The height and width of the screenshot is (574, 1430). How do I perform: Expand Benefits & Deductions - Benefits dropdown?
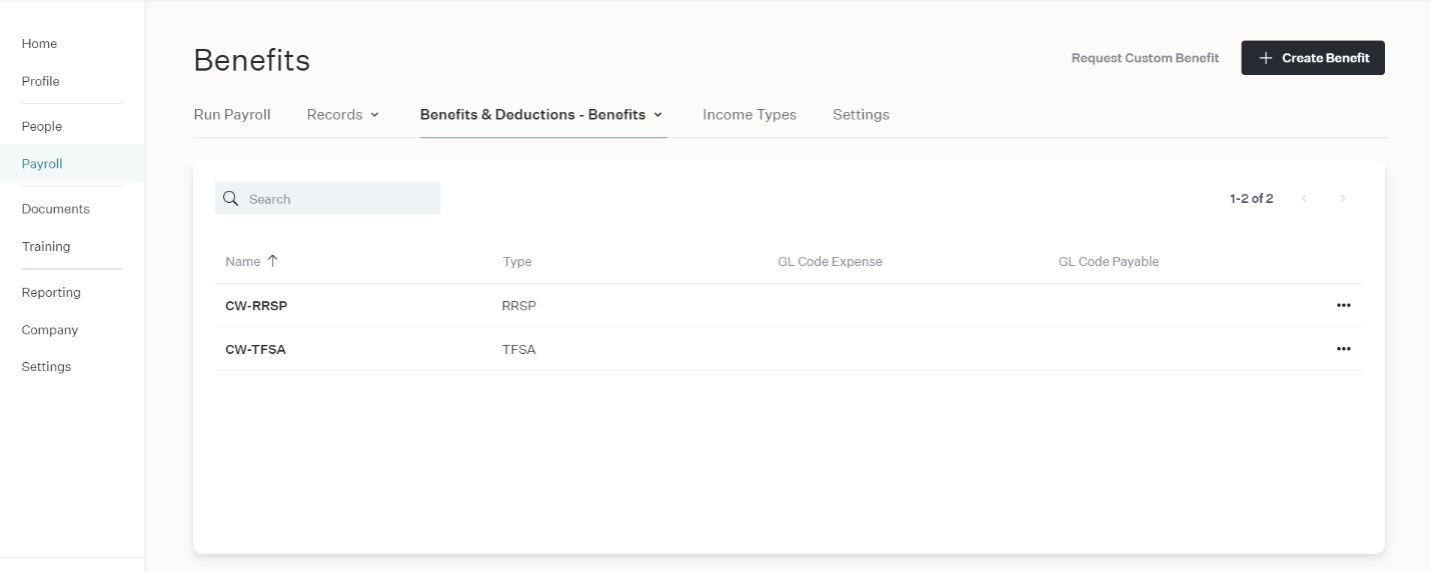(541, 115)
